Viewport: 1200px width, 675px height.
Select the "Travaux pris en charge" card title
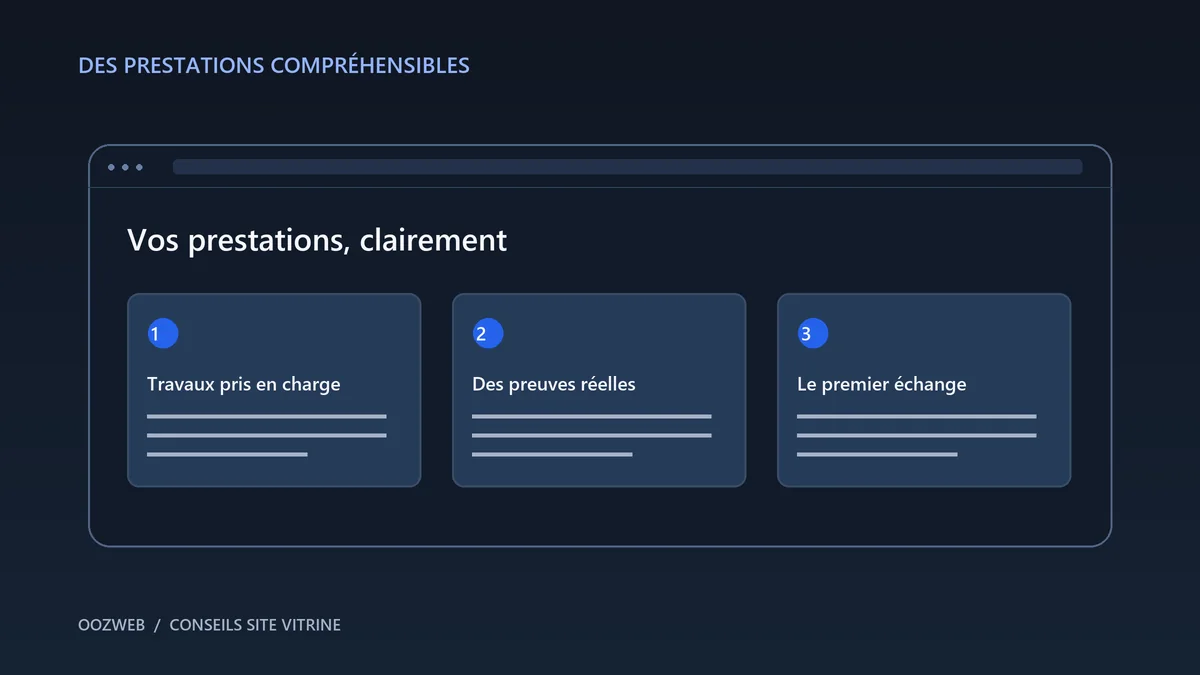point(244,384)
